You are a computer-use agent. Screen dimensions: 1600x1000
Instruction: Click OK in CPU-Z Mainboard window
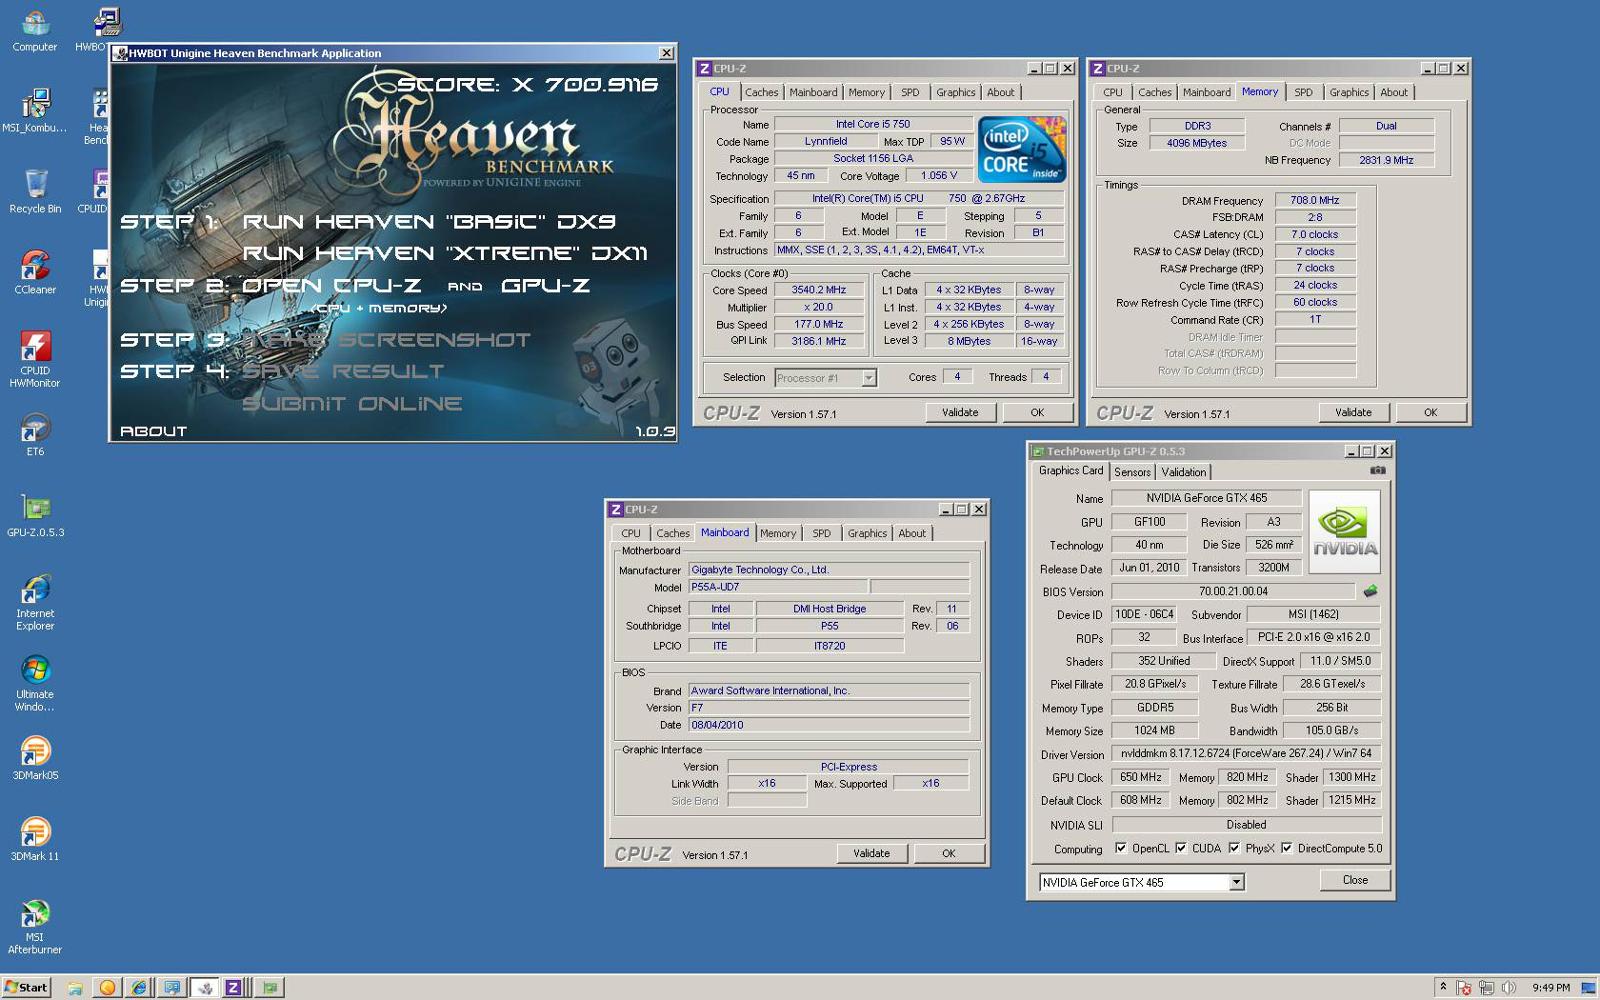(948, 853)
